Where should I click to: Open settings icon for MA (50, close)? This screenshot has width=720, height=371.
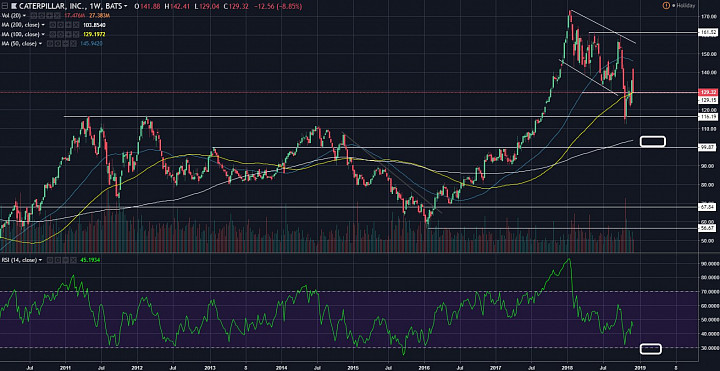(x=57, y=44)
